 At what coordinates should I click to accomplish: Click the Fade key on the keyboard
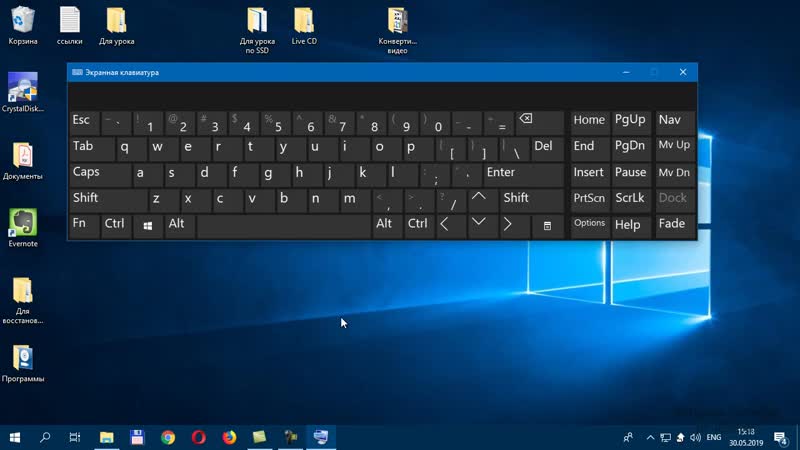pyautogui.click(x=675, y=226)
